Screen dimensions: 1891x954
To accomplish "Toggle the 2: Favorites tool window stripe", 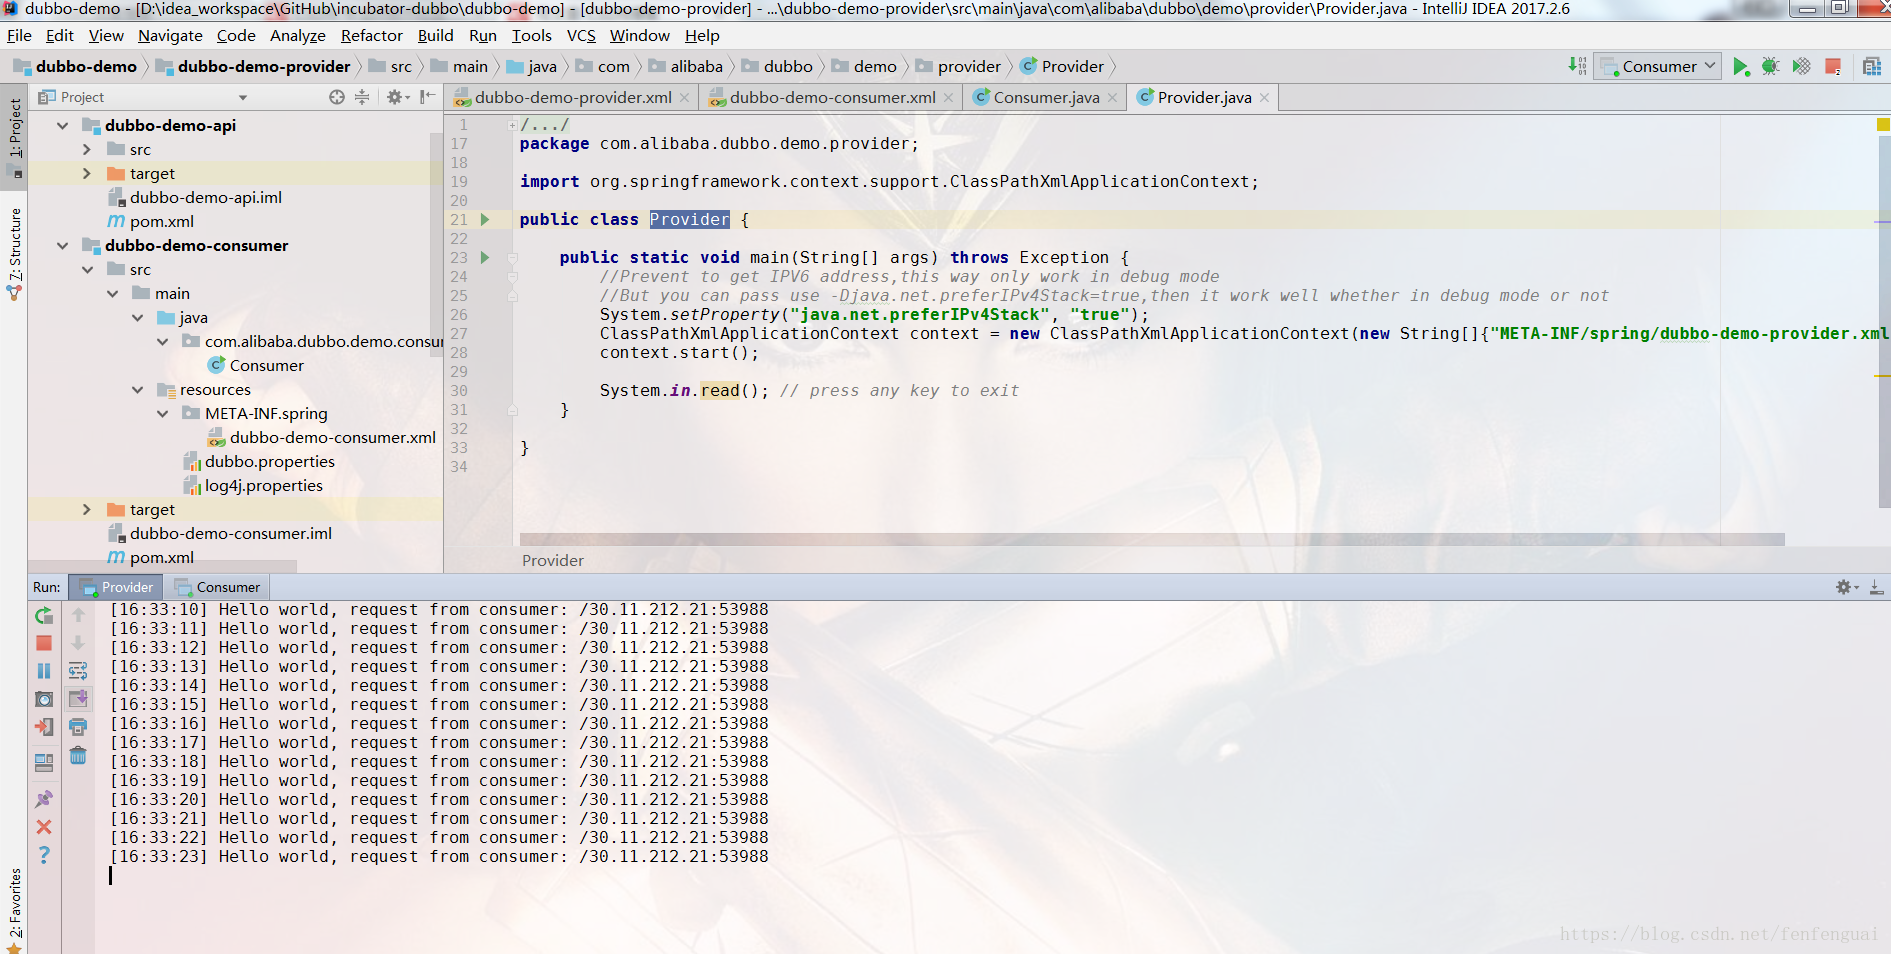I will 14,908.
